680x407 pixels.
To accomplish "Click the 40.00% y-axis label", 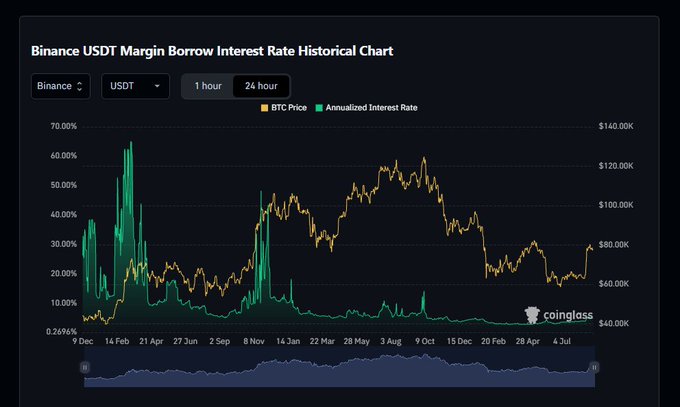I will tap(63, 215).
